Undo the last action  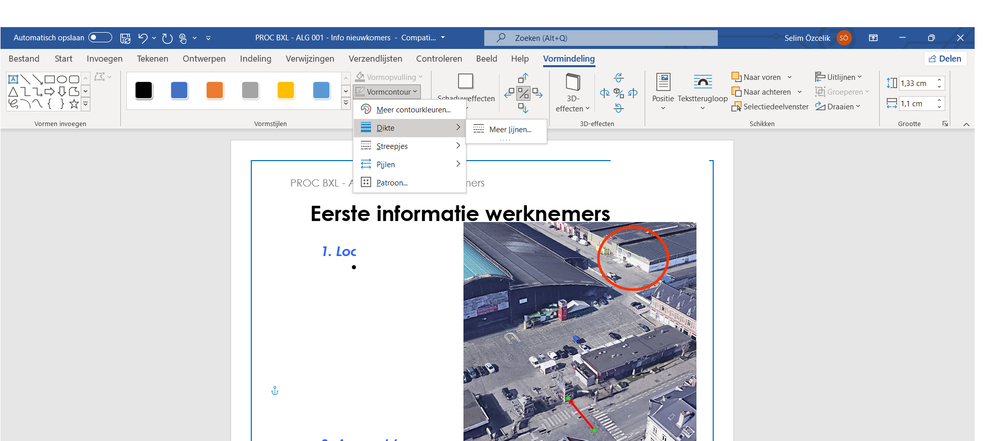pyautogui.click(x=143, y=38)
